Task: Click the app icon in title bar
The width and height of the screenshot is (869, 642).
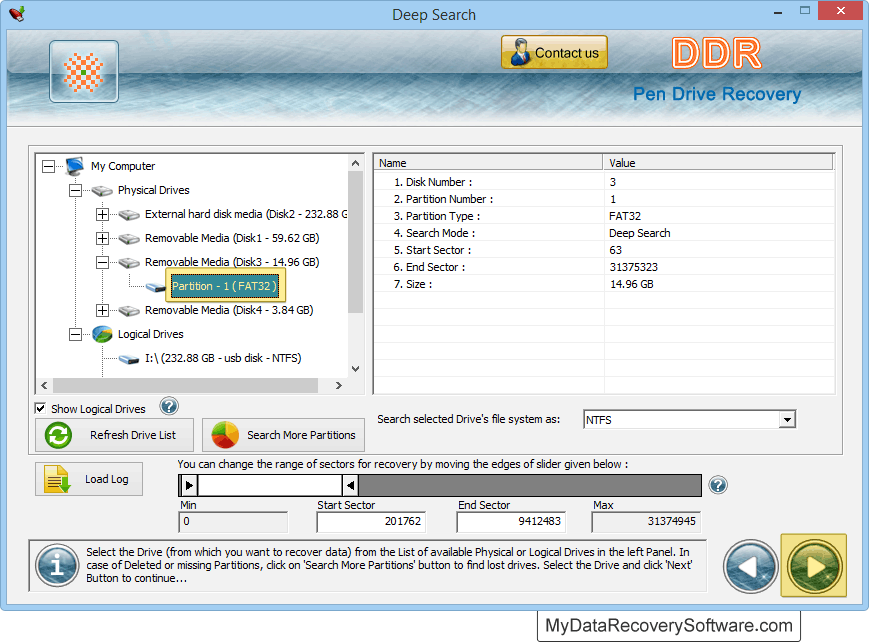Action: 17,13
